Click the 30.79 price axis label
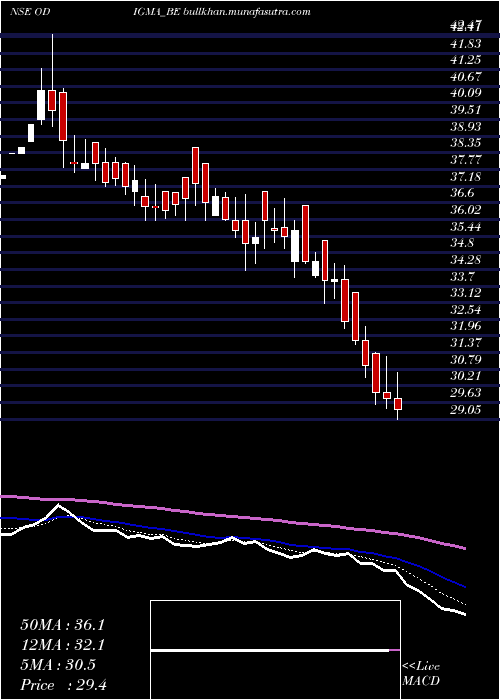The width and height of the screenshot is (500, 700). tap(465, 359)
